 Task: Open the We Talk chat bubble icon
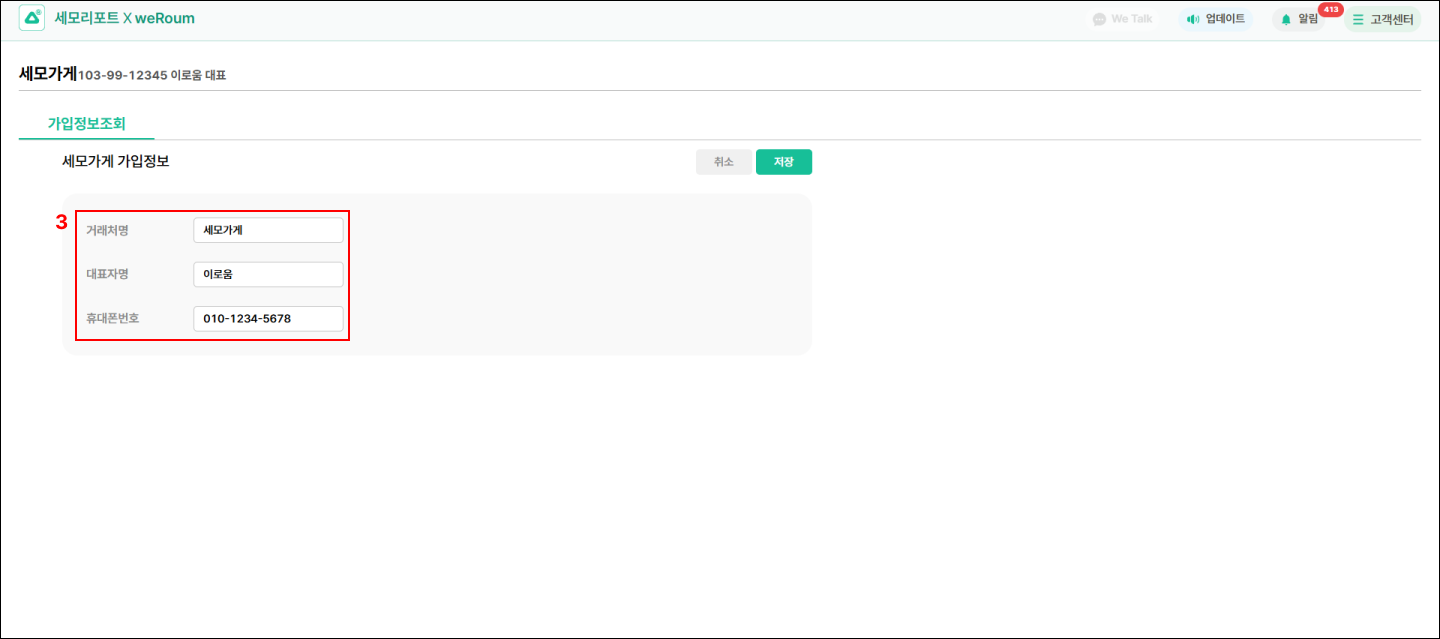[x=1099, y=19]
